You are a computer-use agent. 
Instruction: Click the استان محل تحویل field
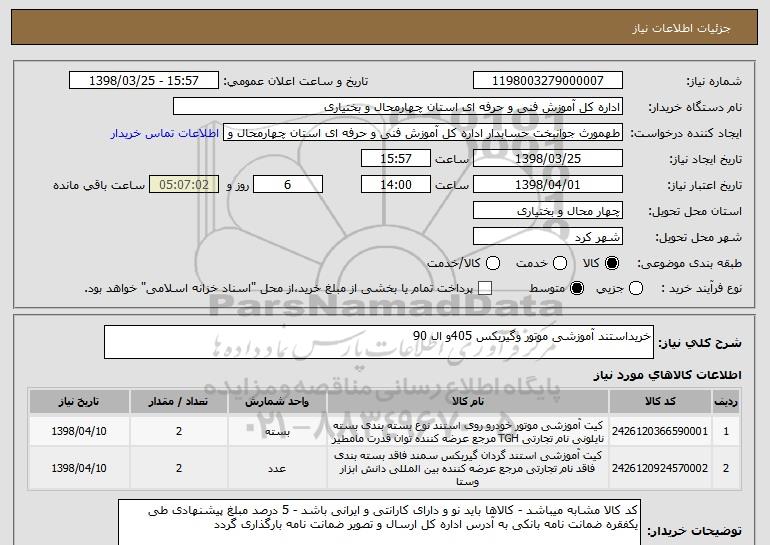[x=548, y=211]
